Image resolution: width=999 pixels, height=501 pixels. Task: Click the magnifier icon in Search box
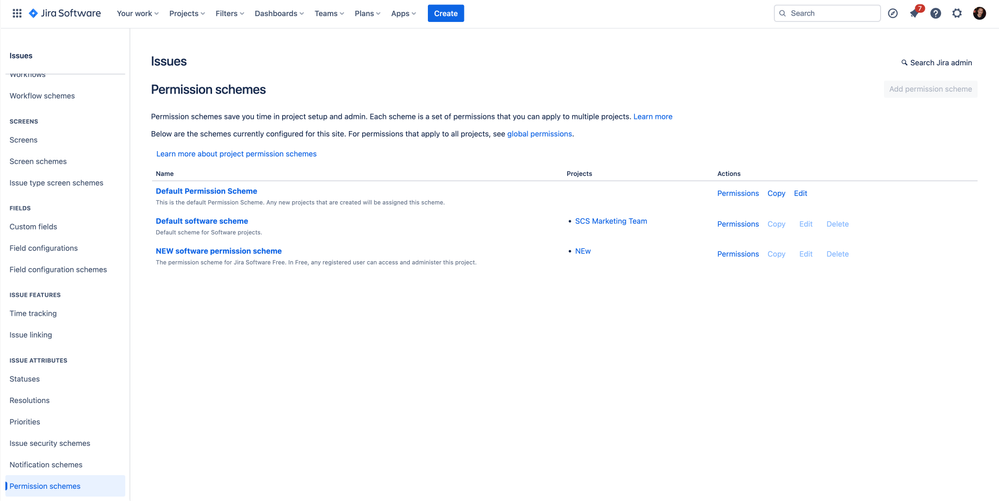(783, 13)
